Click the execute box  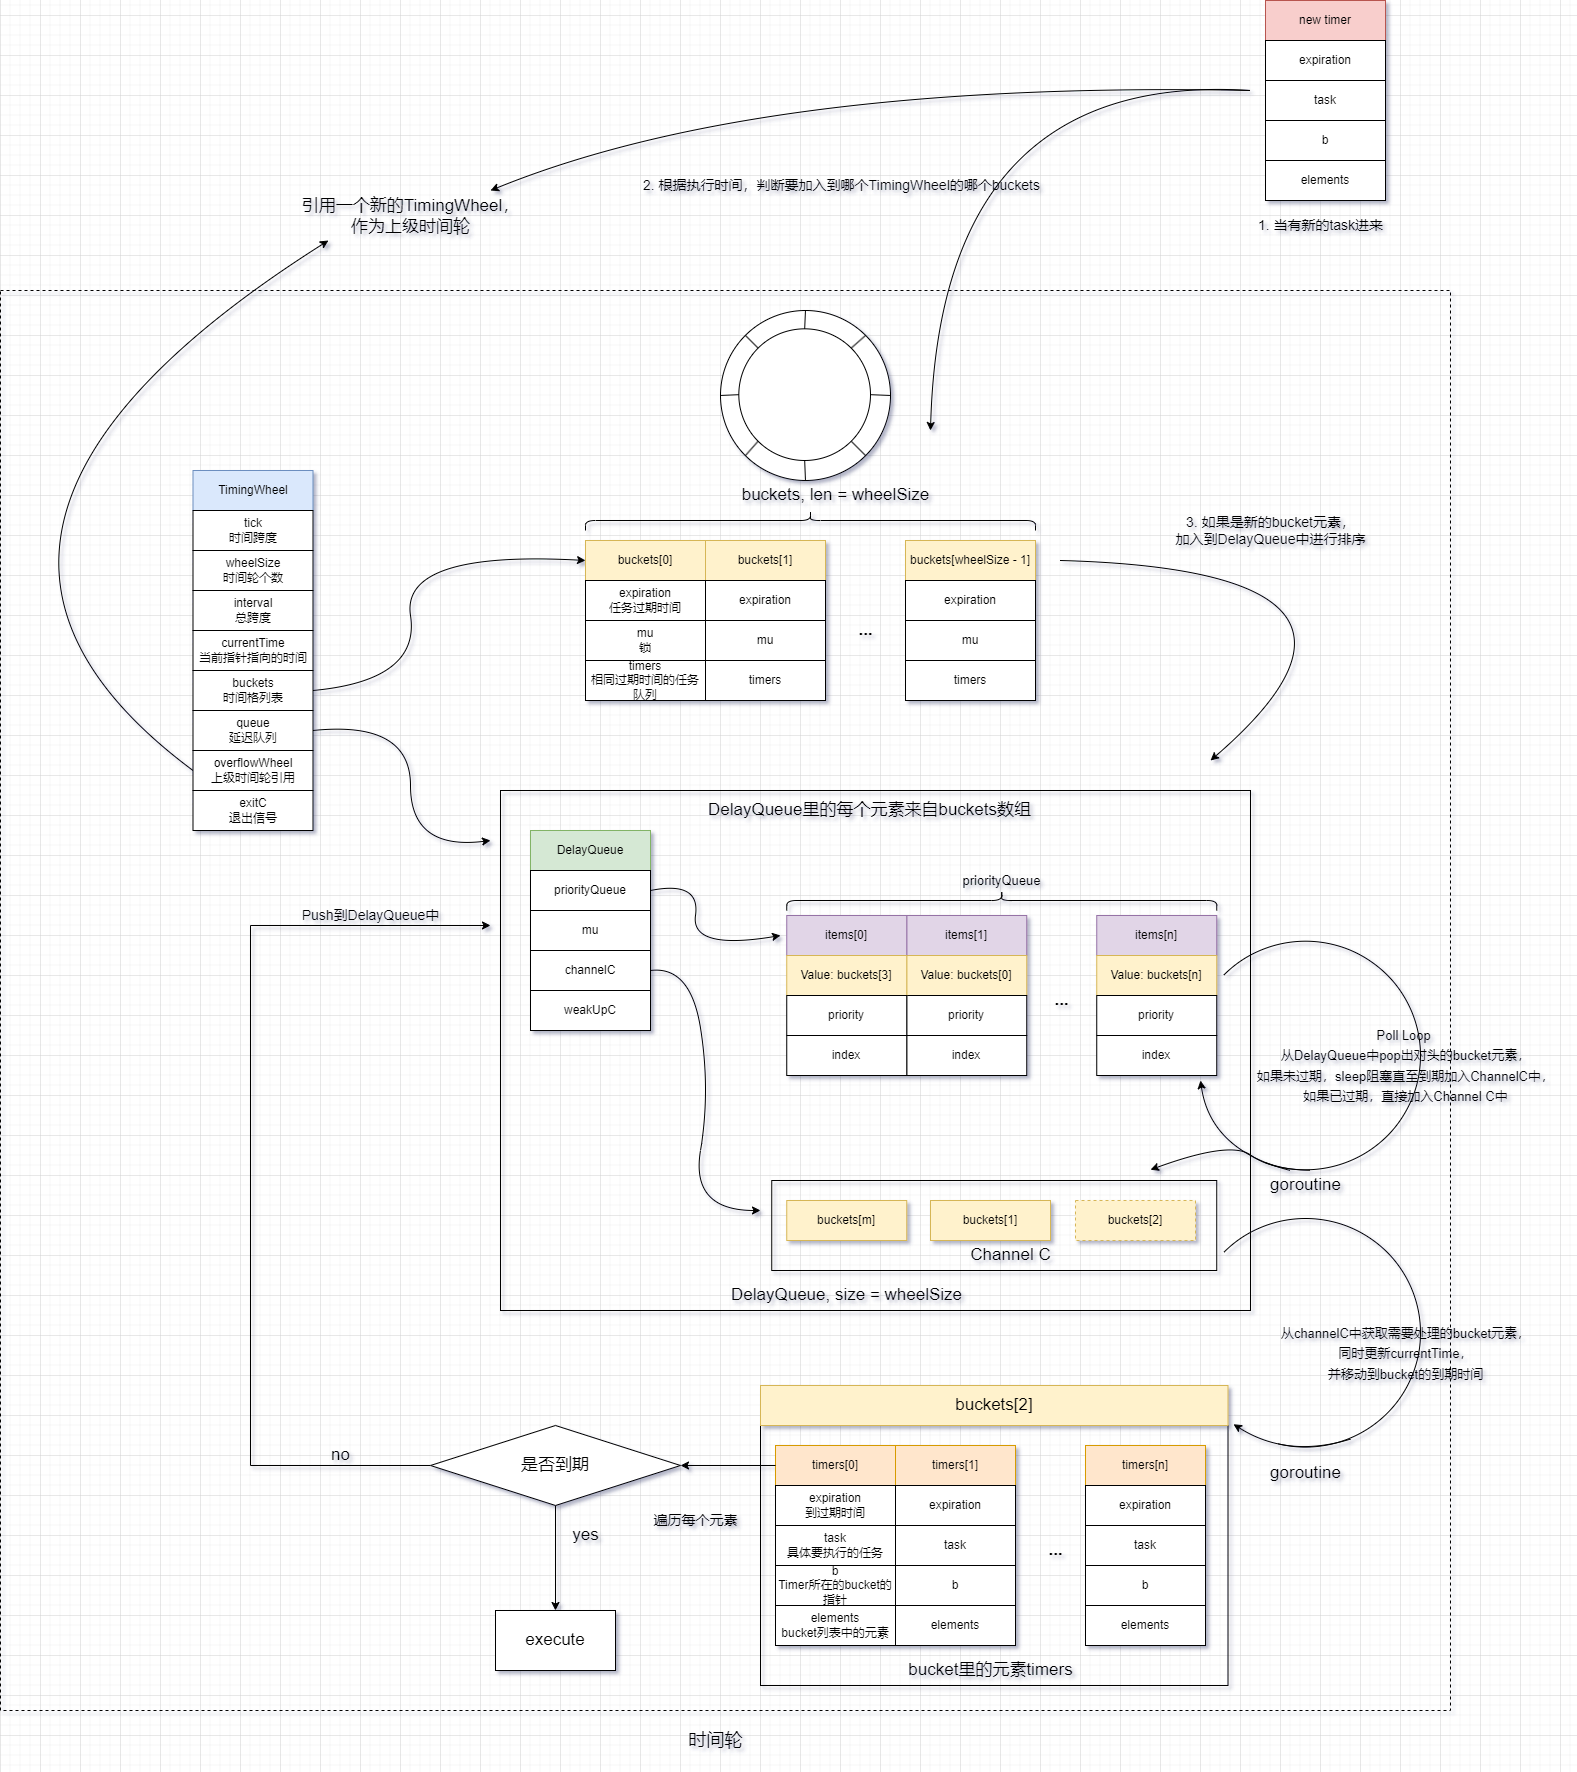[x=555, y=1640]
